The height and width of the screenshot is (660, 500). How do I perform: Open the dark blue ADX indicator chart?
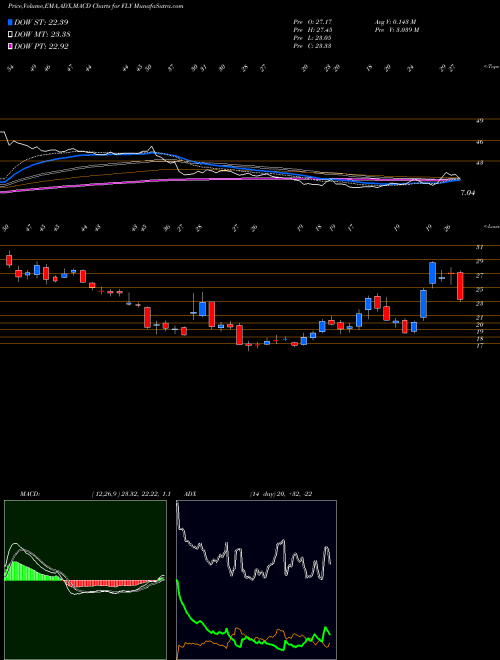click(256, 580)
